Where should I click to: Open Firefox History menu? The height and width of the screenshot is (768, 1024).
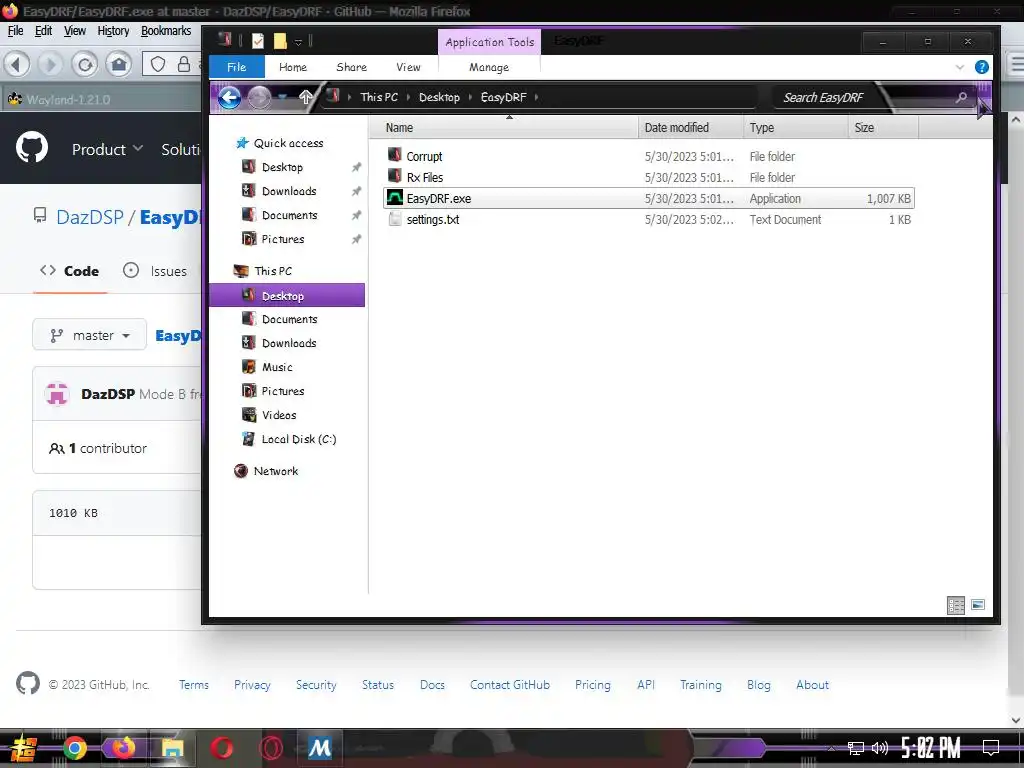click(113, 31)
